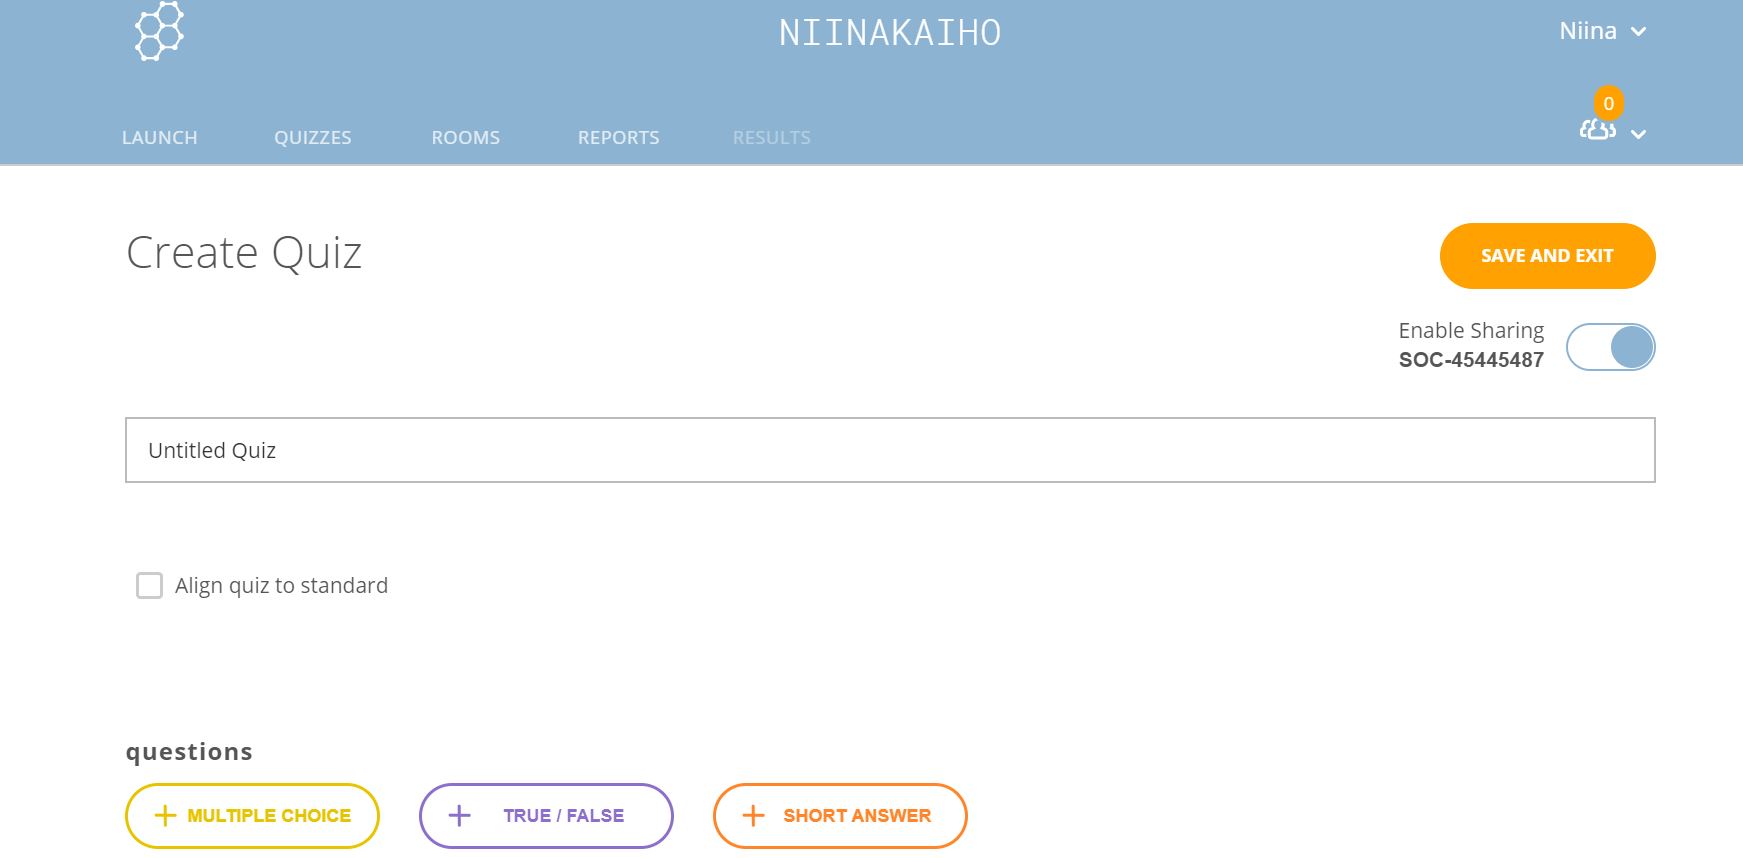Image resolution: width=1743 pixels, height=858 pixels.
Task: Click the plus icon on Short Answer
Action: (753, 816)
